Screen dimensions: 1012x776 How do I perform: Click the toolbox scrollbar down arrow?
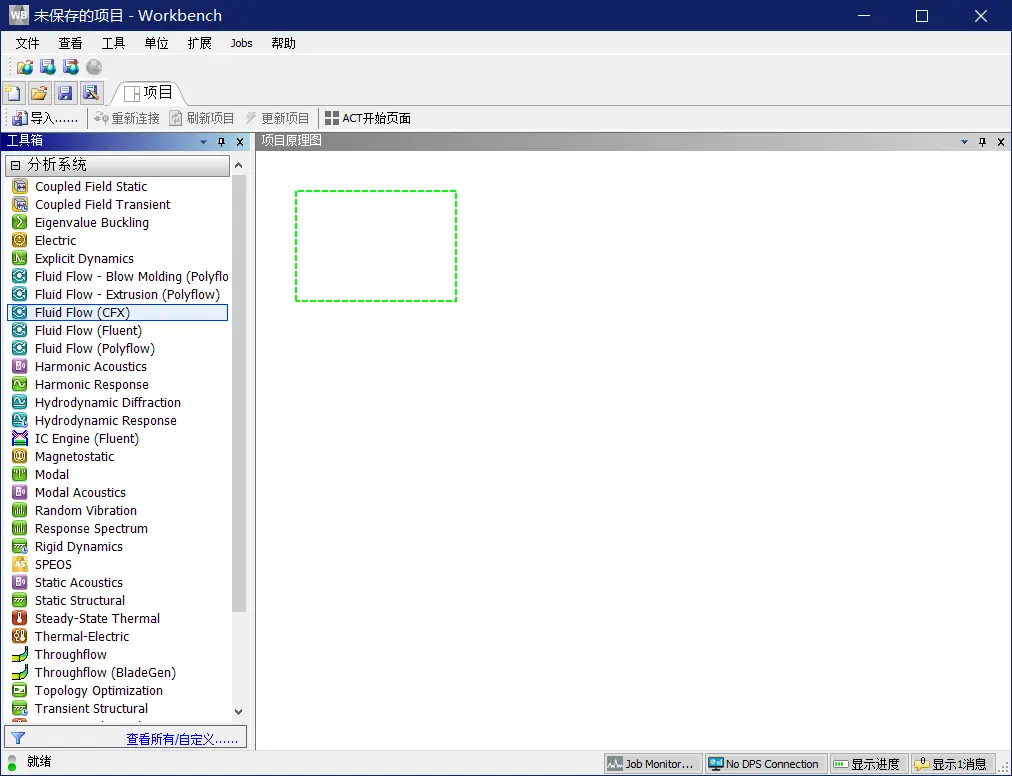click(239, 711)
